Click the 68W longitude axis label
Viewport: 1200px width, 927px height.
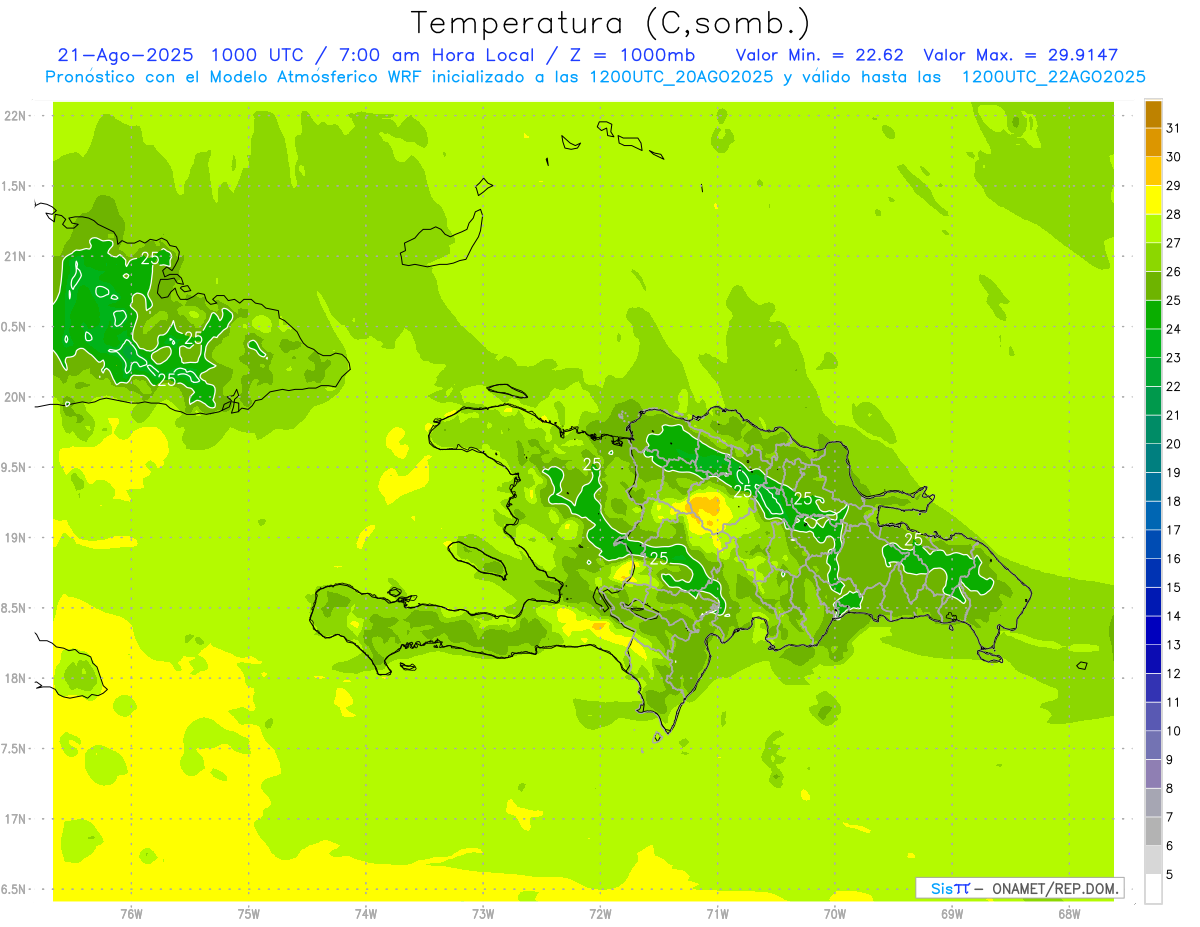point(1069,913)
